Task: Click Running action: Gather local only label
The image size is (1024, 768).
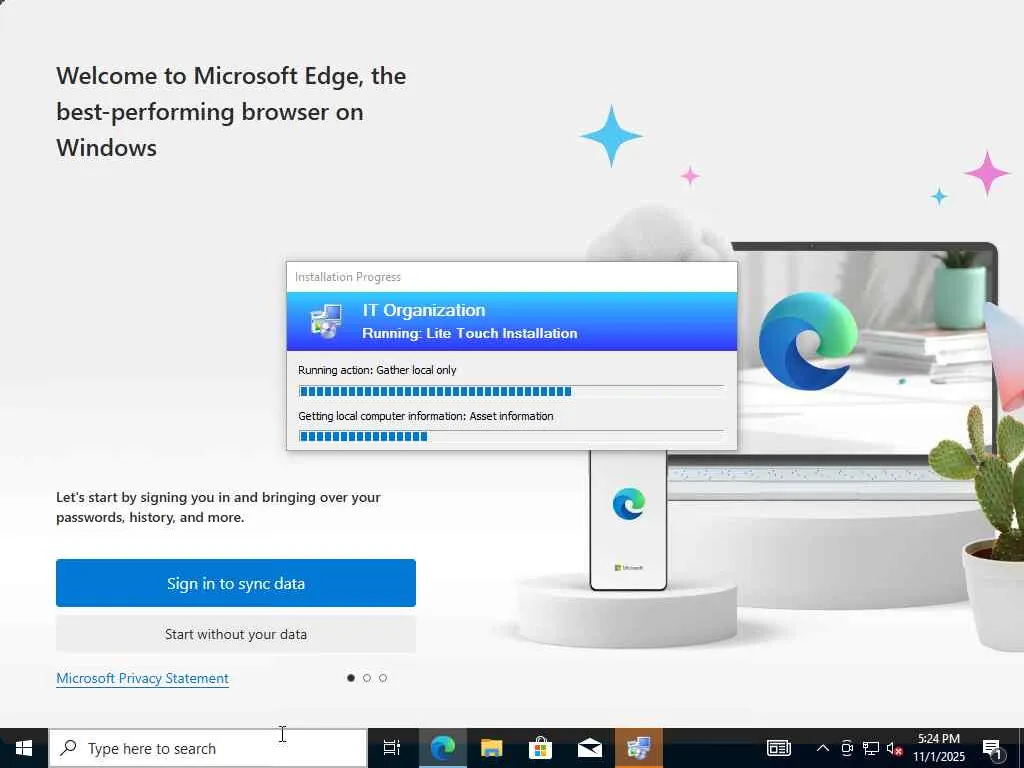Action: point(377,370)
